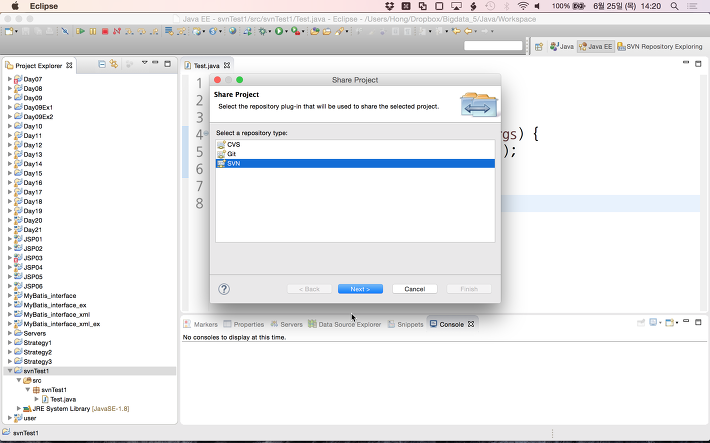The width and height of the screenshot is (710, 443).
Task: Select the MyBatis_interface project
Action: pos(50,296)
